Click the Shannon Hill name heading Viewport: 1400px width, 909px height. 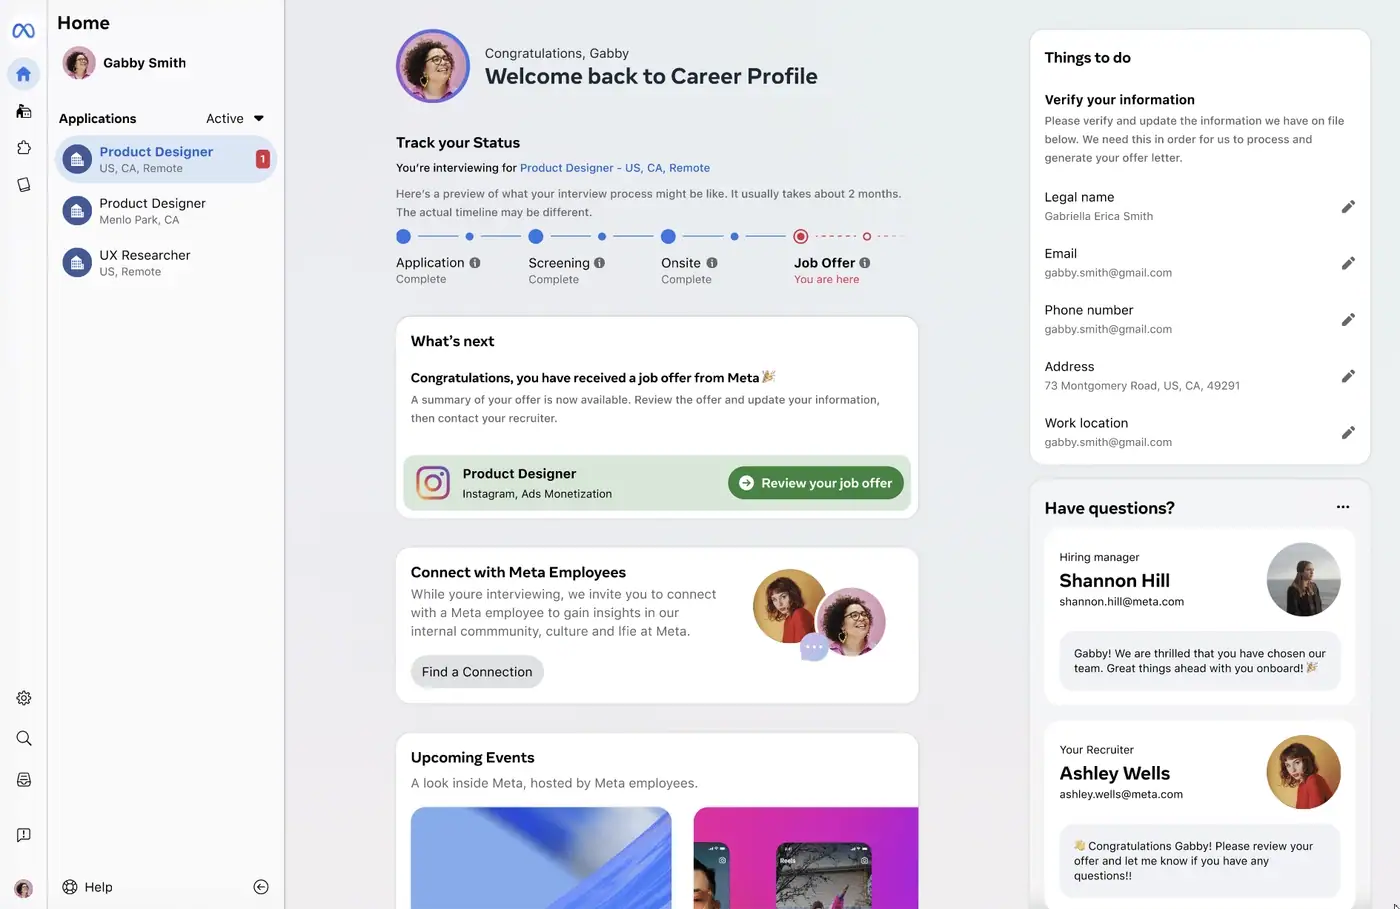point(1114,581)
